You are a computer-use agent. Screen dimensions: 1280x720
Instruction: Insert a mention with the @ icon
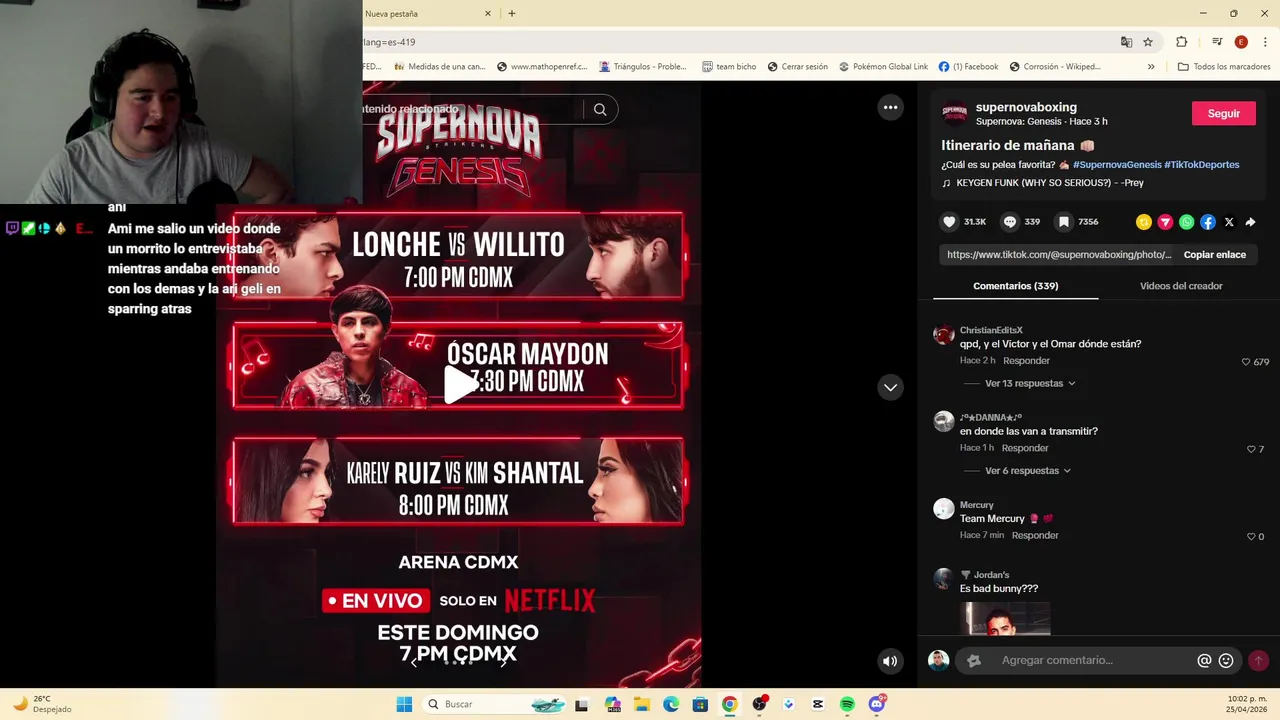pyautogui.click(x=1204, y=660)
